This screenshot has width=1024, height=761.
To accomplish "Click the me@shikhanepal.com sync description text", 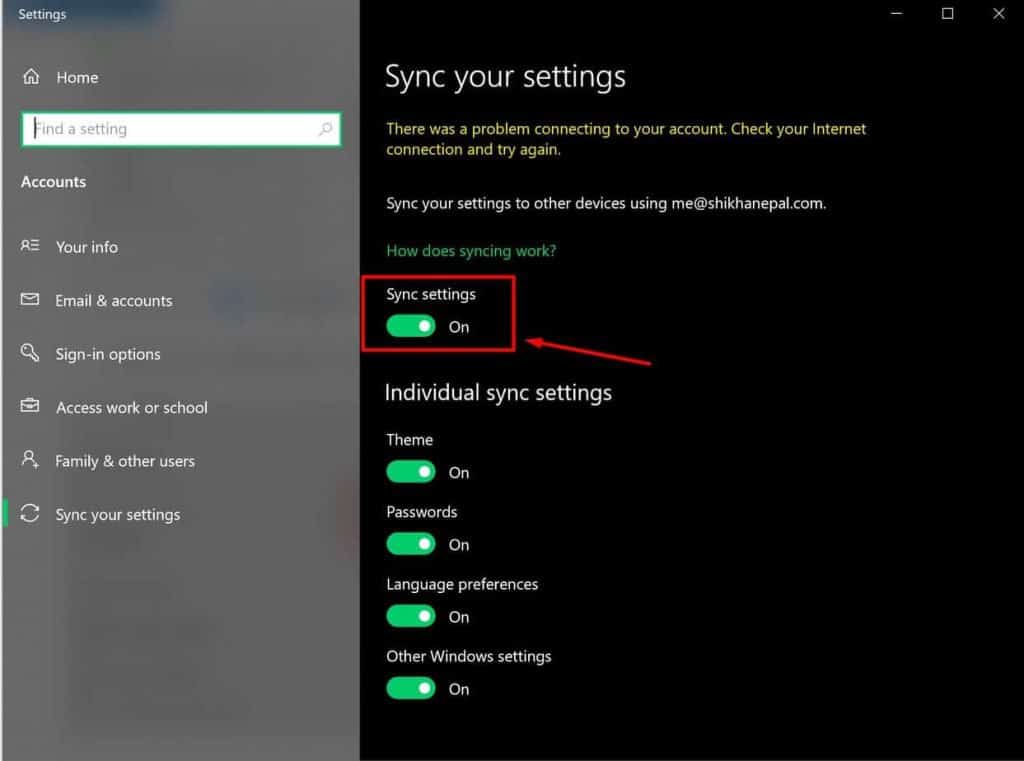I will click(606, 203).
